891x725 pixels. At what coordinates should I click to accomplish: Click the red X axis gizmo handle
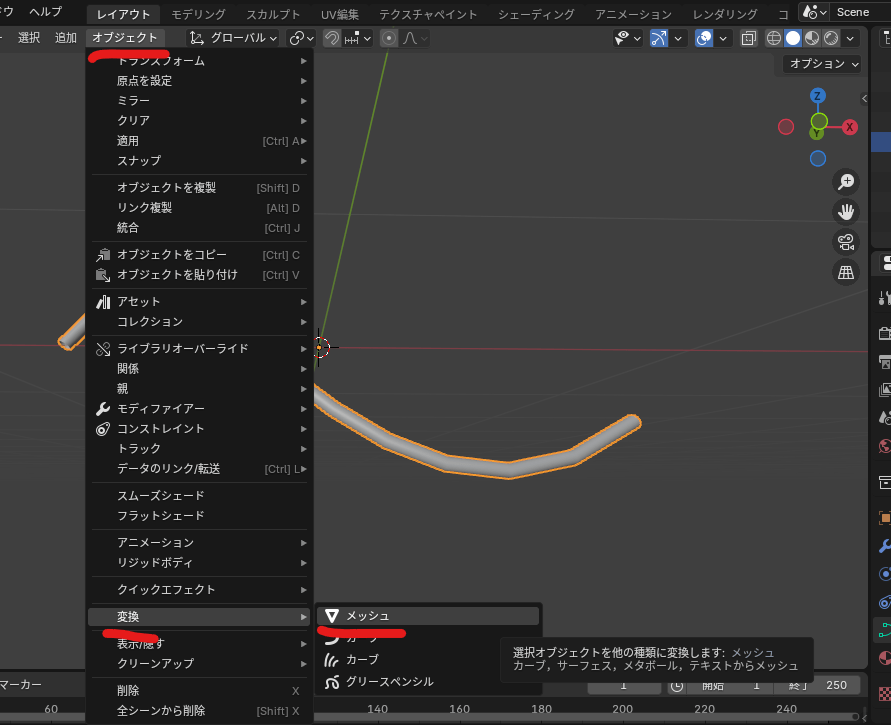tap(849, 127)
